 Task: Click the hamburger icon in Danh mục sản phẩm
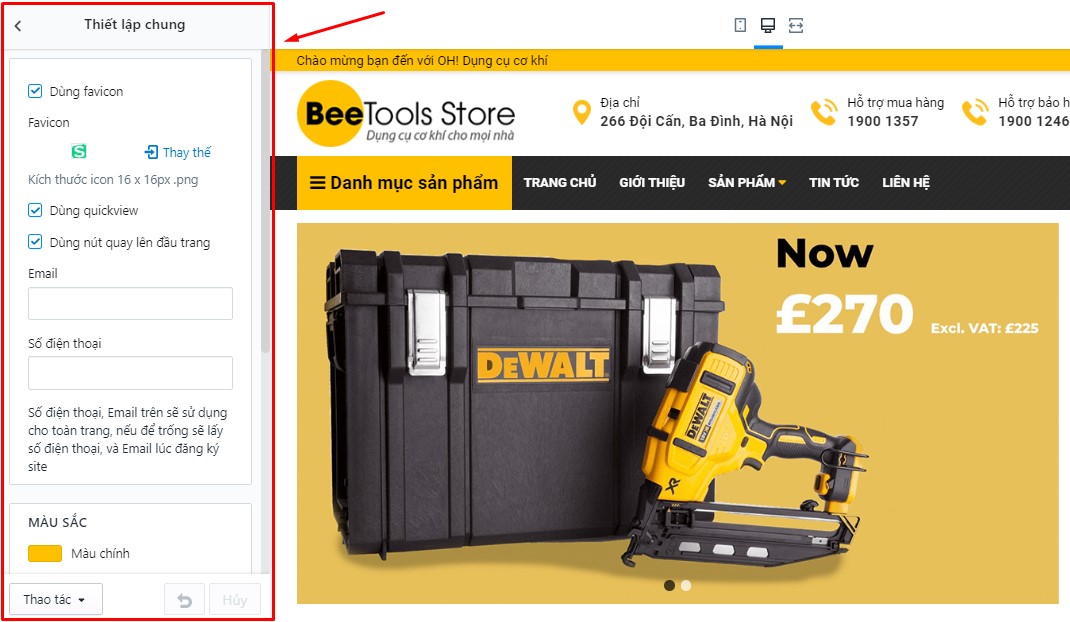pos(317,183)
